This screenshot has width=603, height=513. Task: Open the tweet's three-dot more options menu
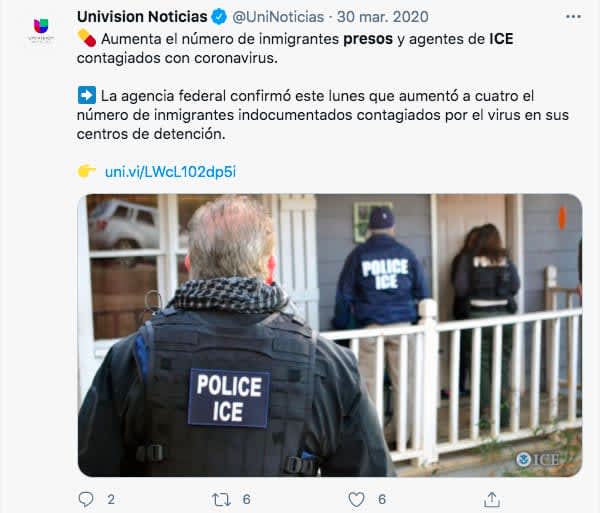pyautogui.click(x=573, y=17)
